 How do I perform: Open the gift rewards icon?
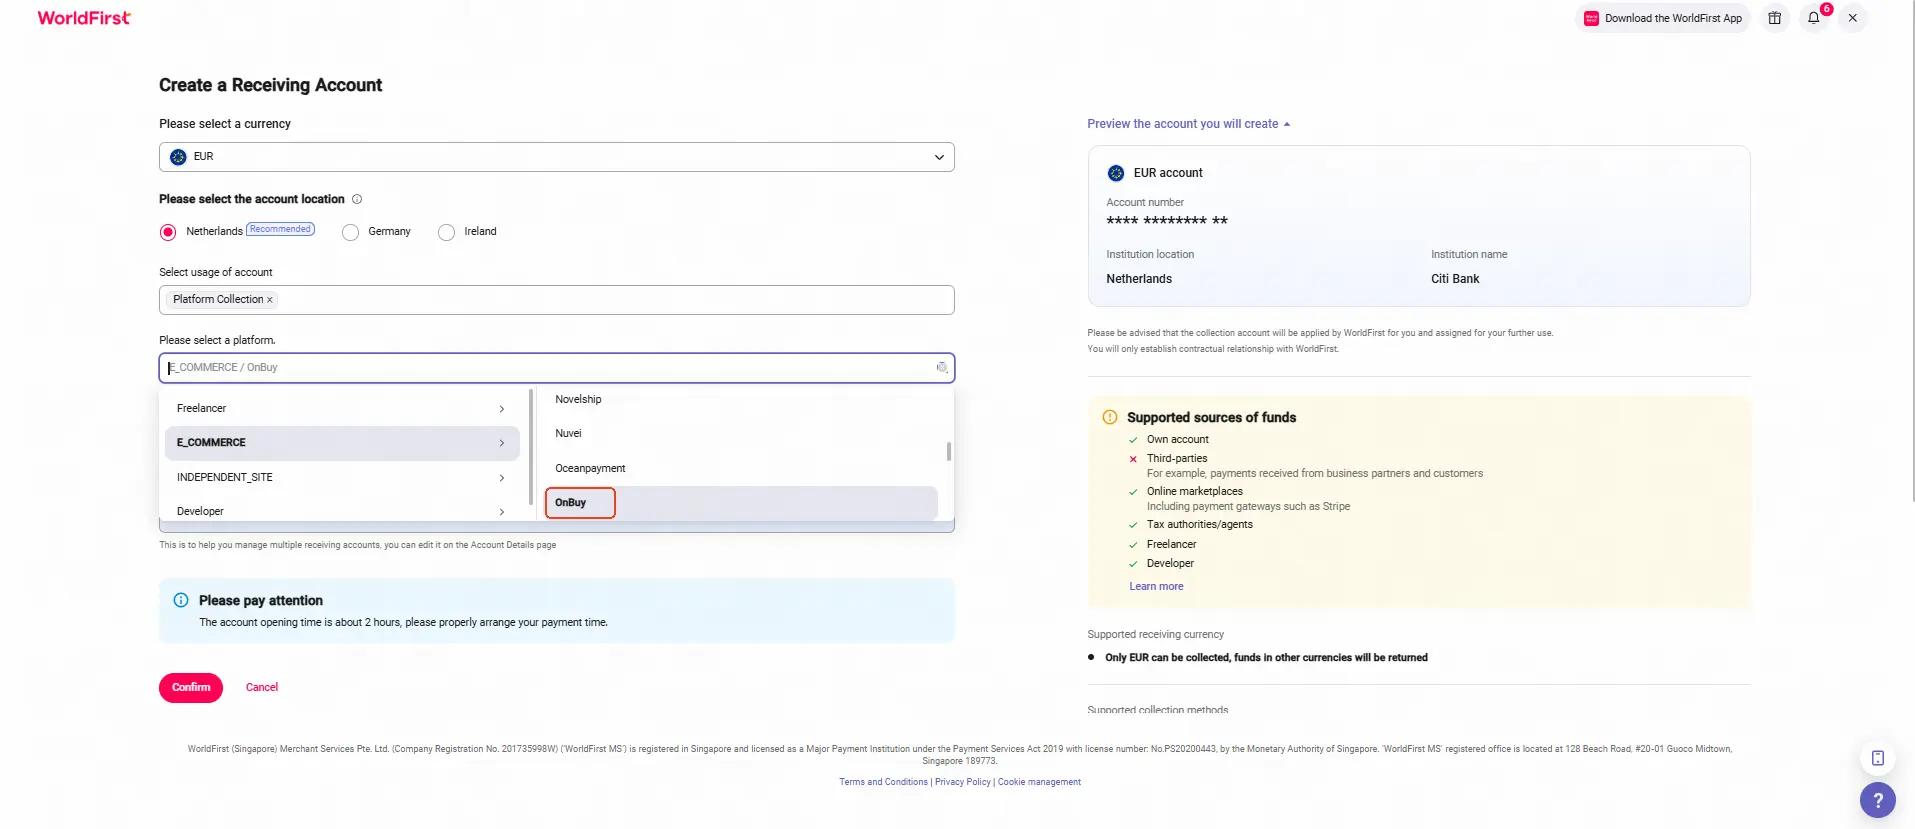1775,18
